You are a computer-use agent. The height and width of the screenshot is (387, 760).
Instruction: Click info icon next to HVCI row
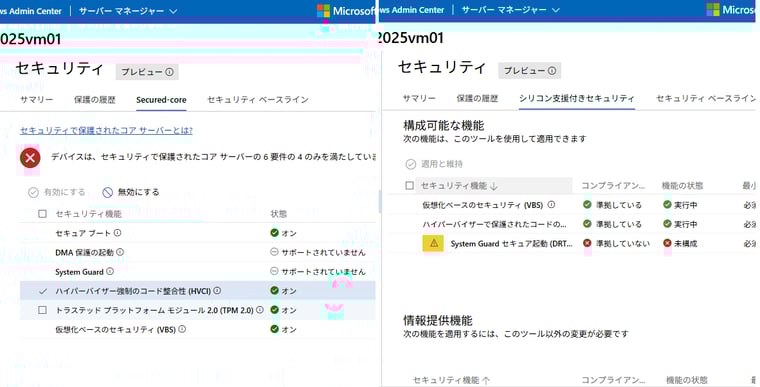tap(217, 290)
